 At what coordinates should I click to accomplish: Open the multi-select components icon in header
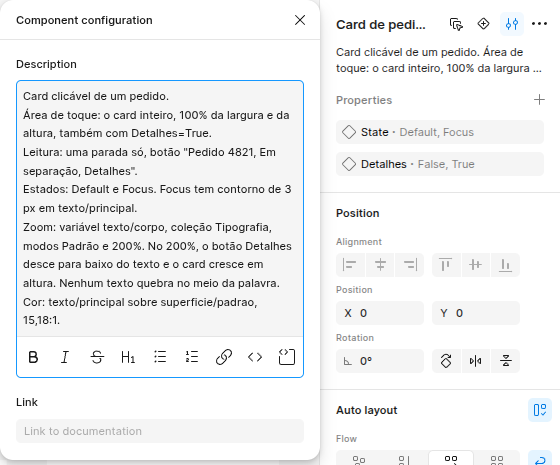point(456,24)
